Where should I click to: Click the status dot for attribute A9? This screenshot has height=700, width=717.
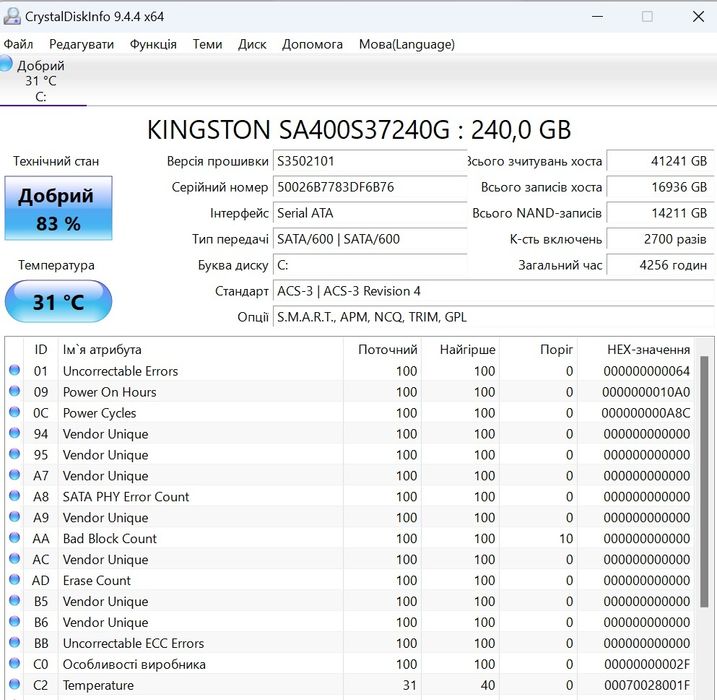pyautogui.click(x=15, y=516)
